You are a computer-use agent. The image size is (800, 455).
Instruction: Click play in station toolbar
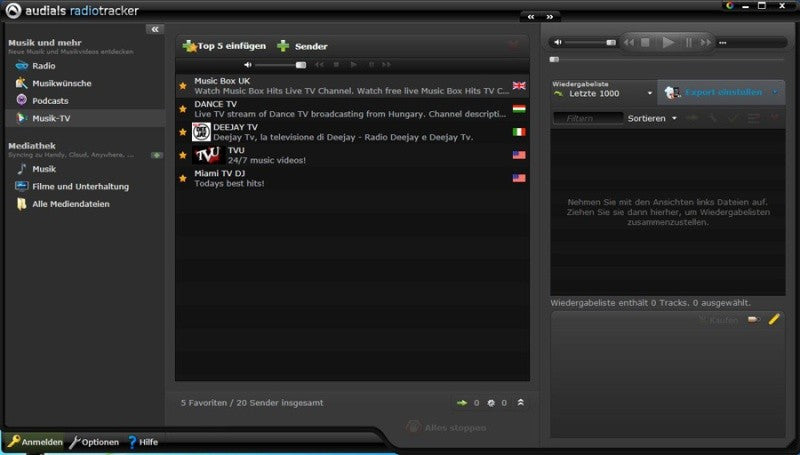click(353, 65)
